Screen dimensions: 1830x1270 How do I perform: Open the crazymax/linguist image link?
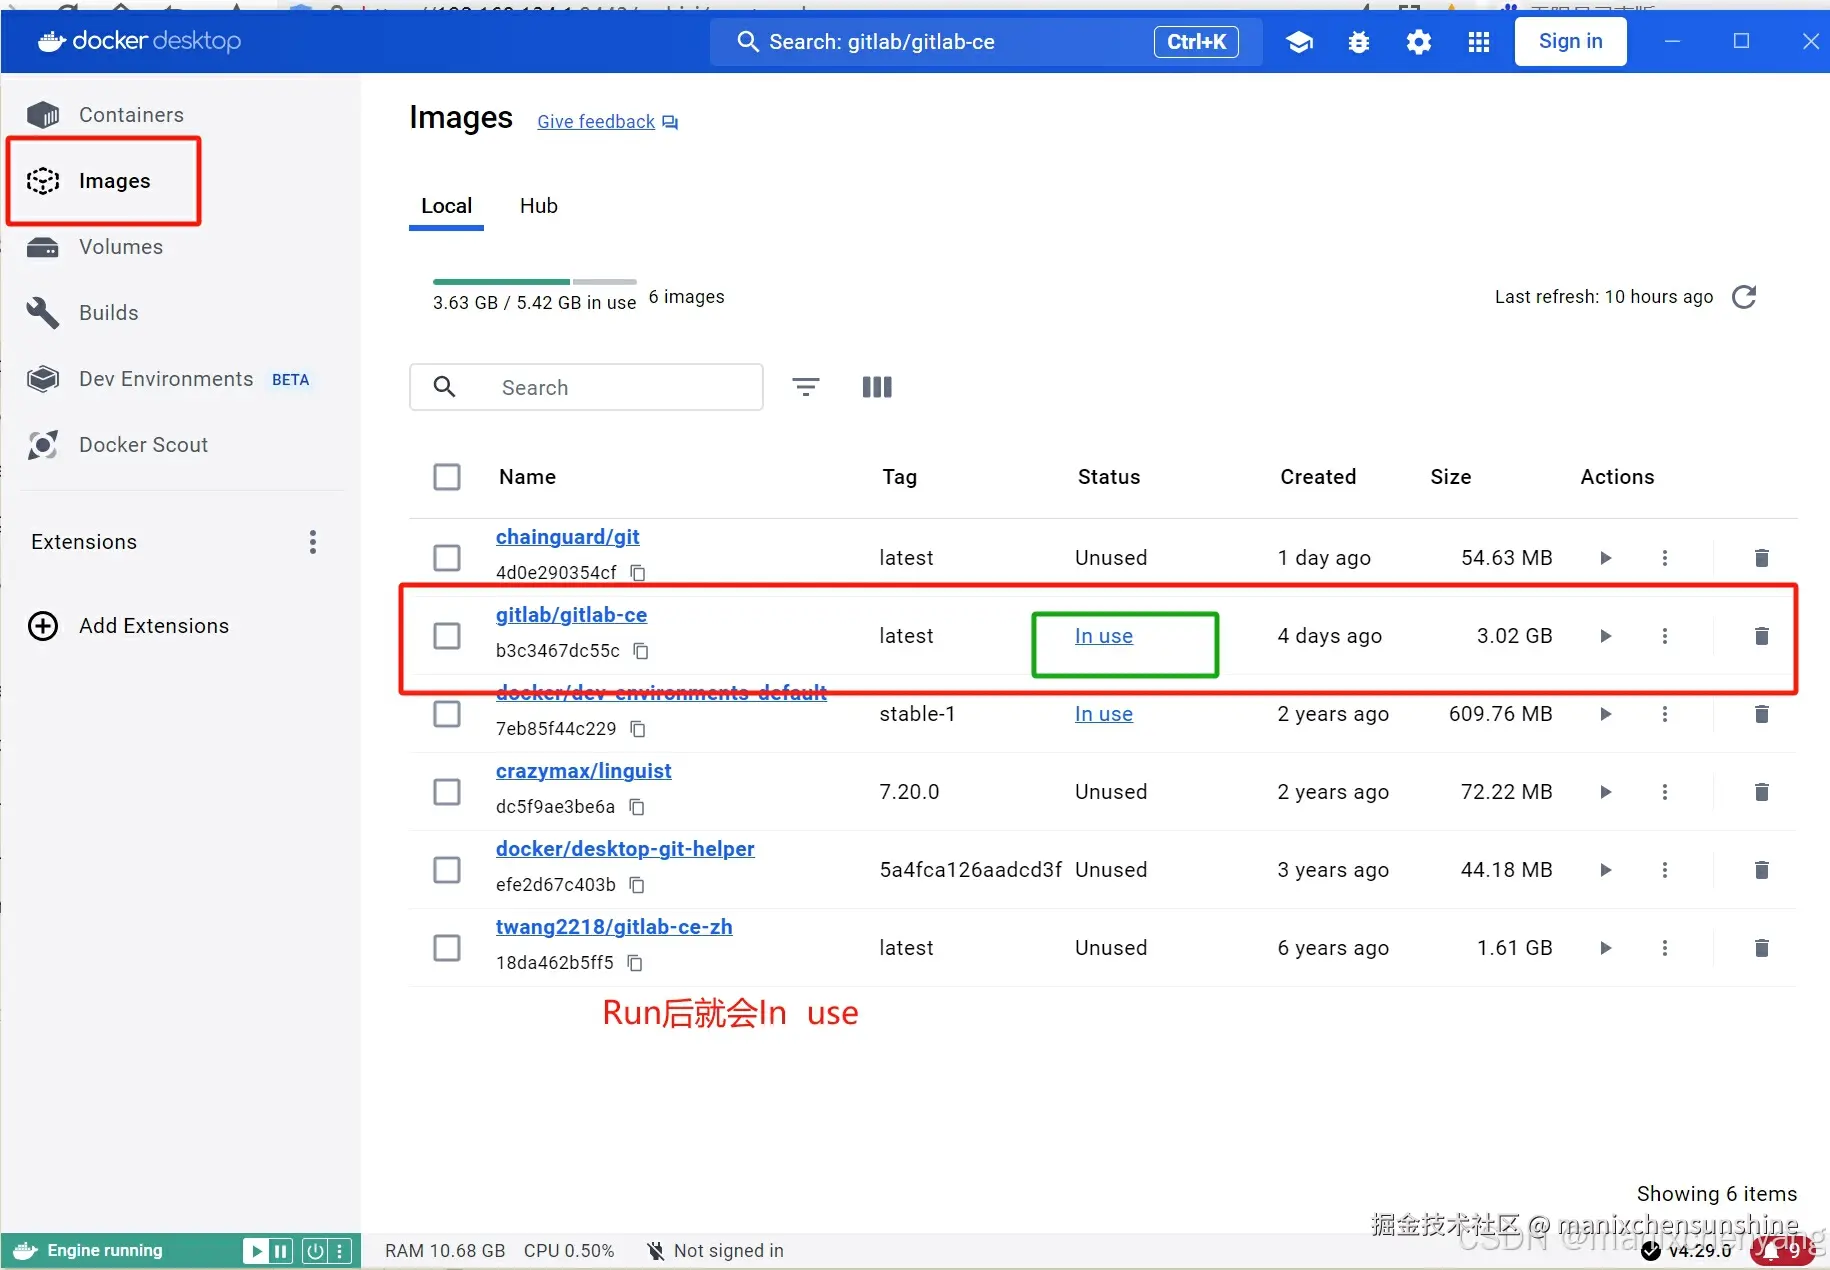pyautogui.click(x=583, y=771)
